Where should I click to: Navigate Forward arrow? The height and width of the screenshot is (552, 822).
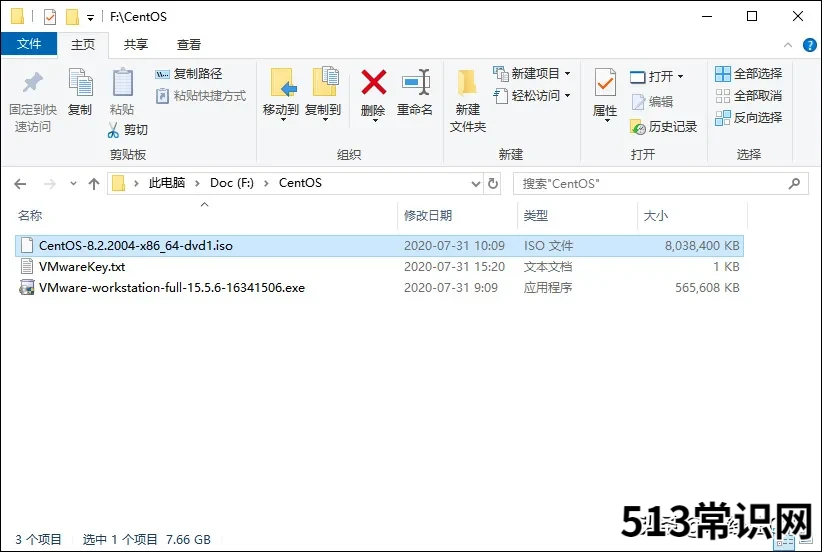50,184
